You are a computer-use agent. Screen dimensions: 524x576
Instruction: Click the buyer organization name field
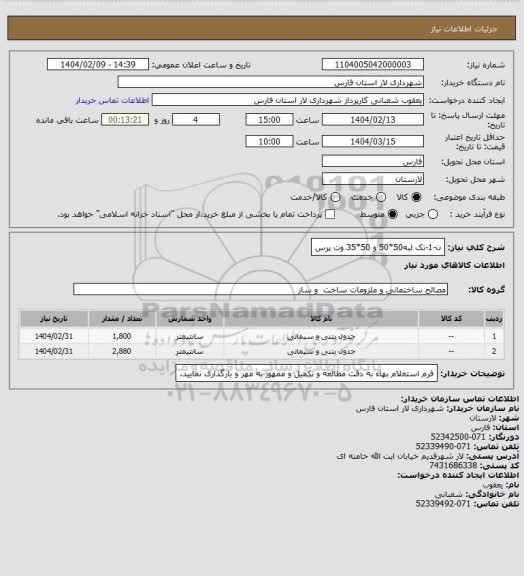coord(270,82)
